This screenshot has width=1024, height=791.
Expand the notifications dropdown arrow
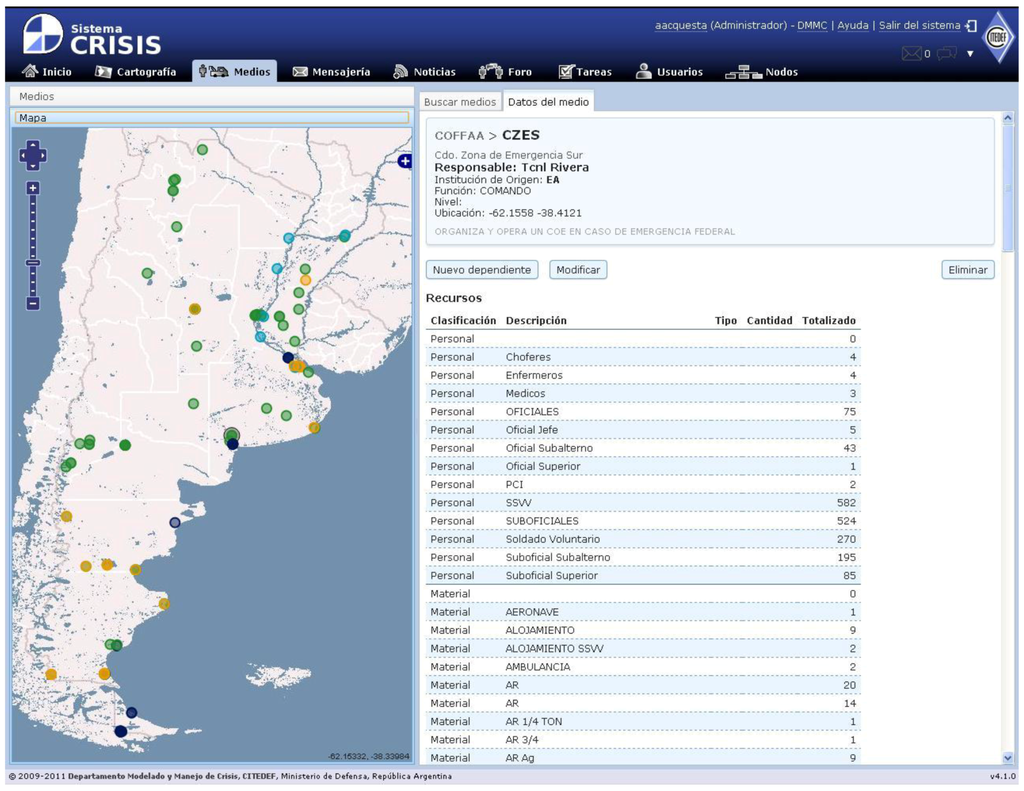click(970, 54)
